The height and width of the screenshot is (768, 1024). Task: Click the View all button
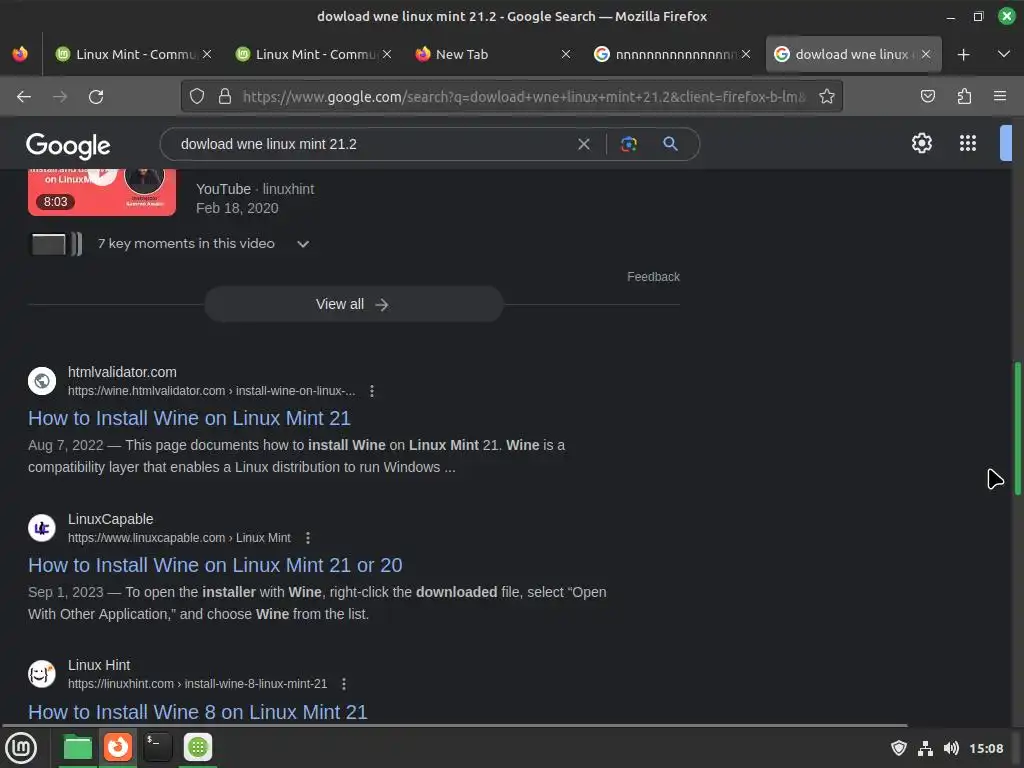pos(353,304)
